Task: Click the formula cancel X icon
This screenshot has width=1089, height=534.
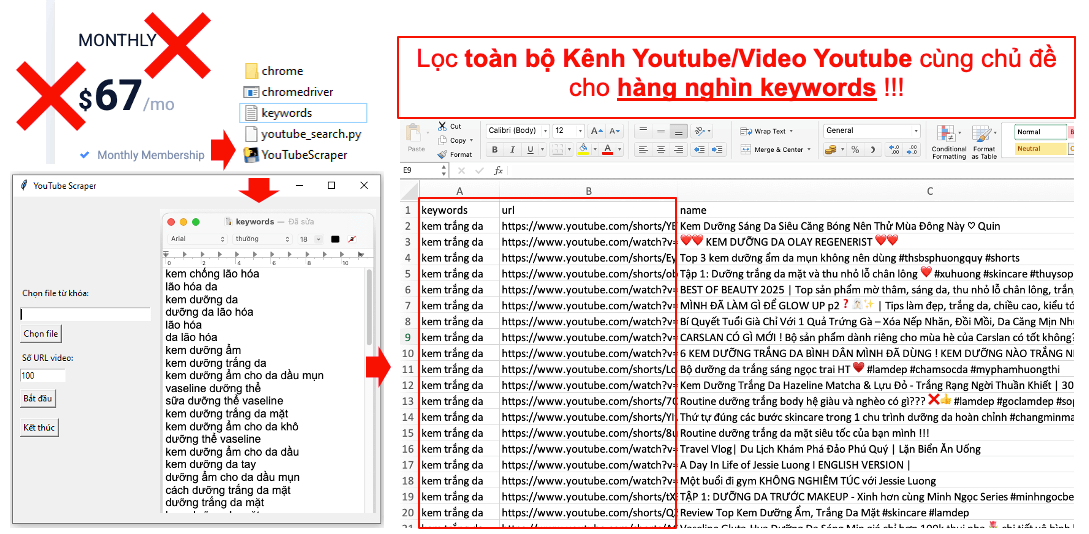Action: coord(461,170)
